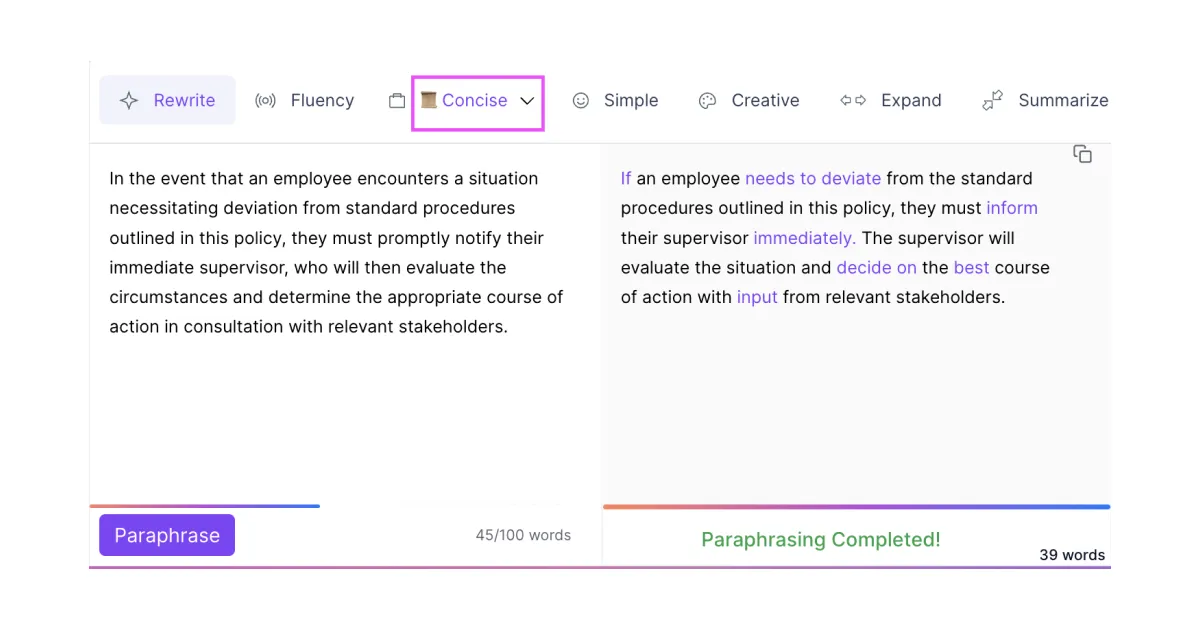Click the Simple smiley face icon
This screenshot has width=1200, height=630.
pos(580,100)
